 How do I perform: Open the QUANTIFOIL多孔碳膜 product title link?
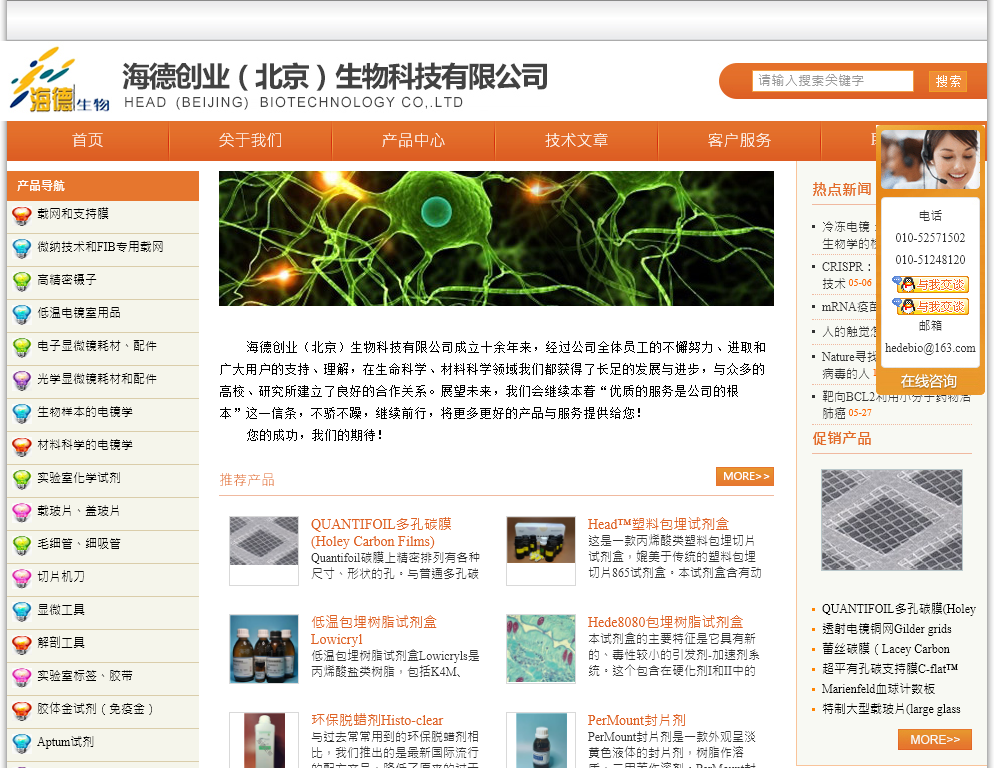[381, 524]
